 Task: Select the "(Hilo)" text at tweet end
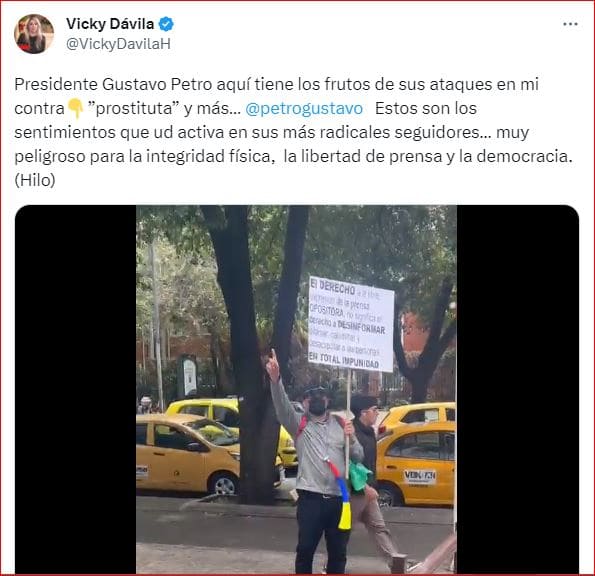tap(35, 180)
